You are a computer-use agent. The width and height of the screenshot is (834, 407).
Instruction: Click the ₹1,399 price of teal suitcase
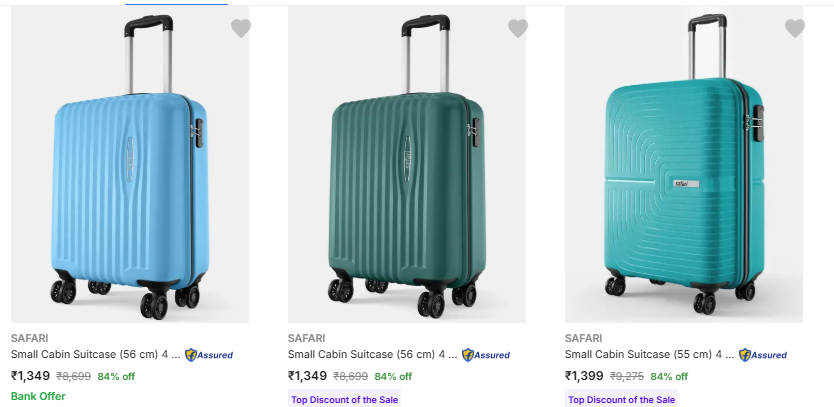[585, 376]
